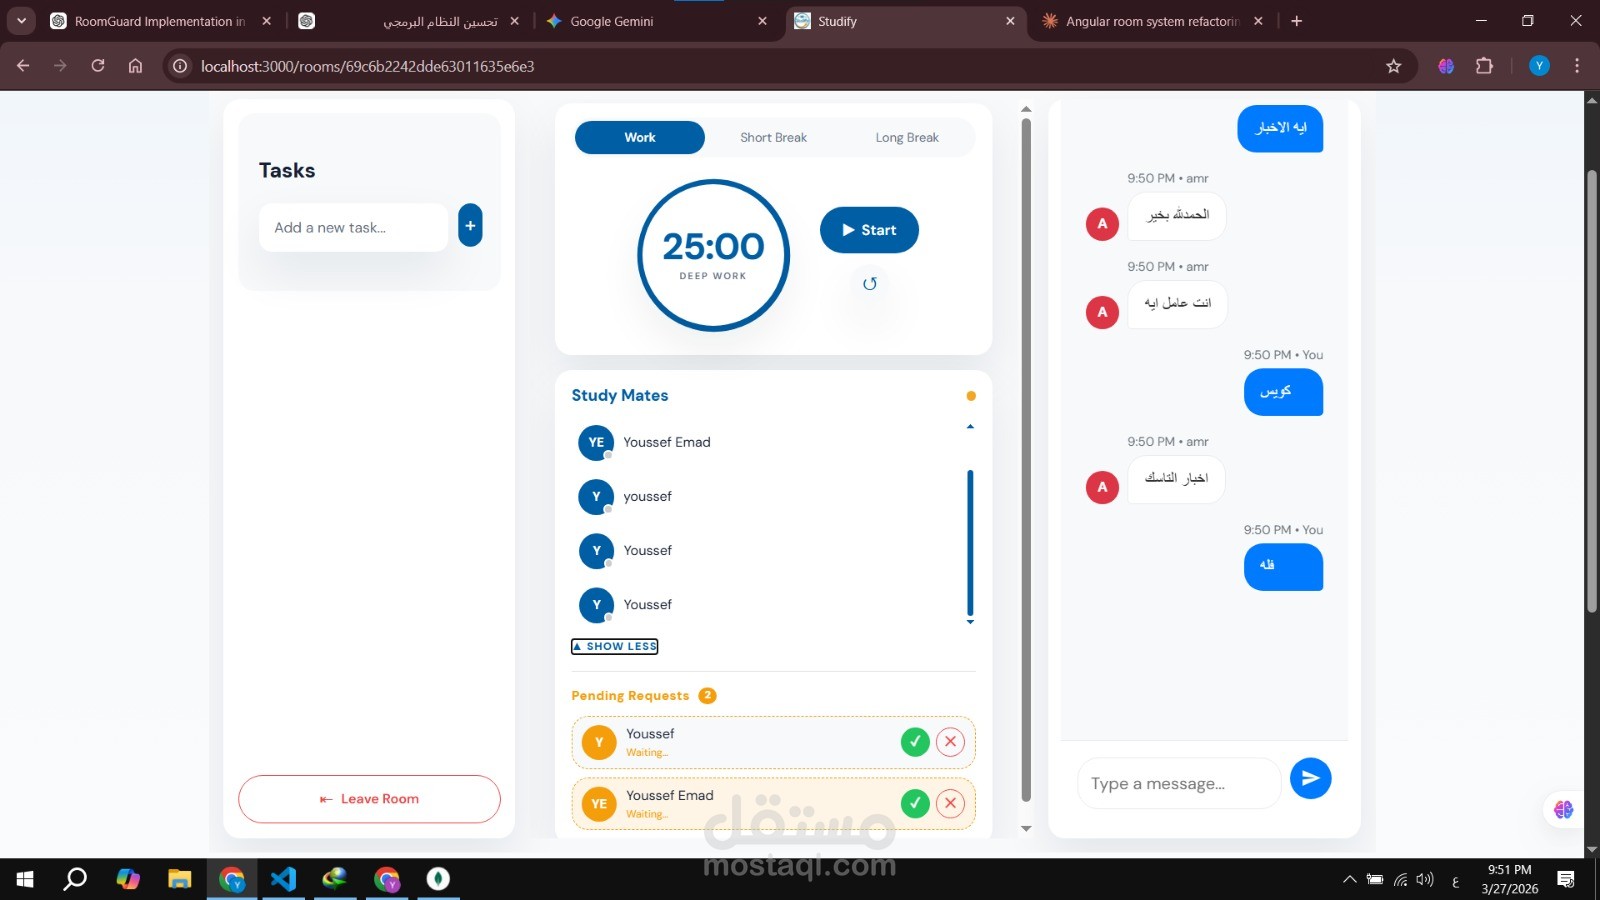This screenshot has height=900, width=1600.
Task: Switch timer to Long Break
Action: pyautogui.click(x=907, y=138)
